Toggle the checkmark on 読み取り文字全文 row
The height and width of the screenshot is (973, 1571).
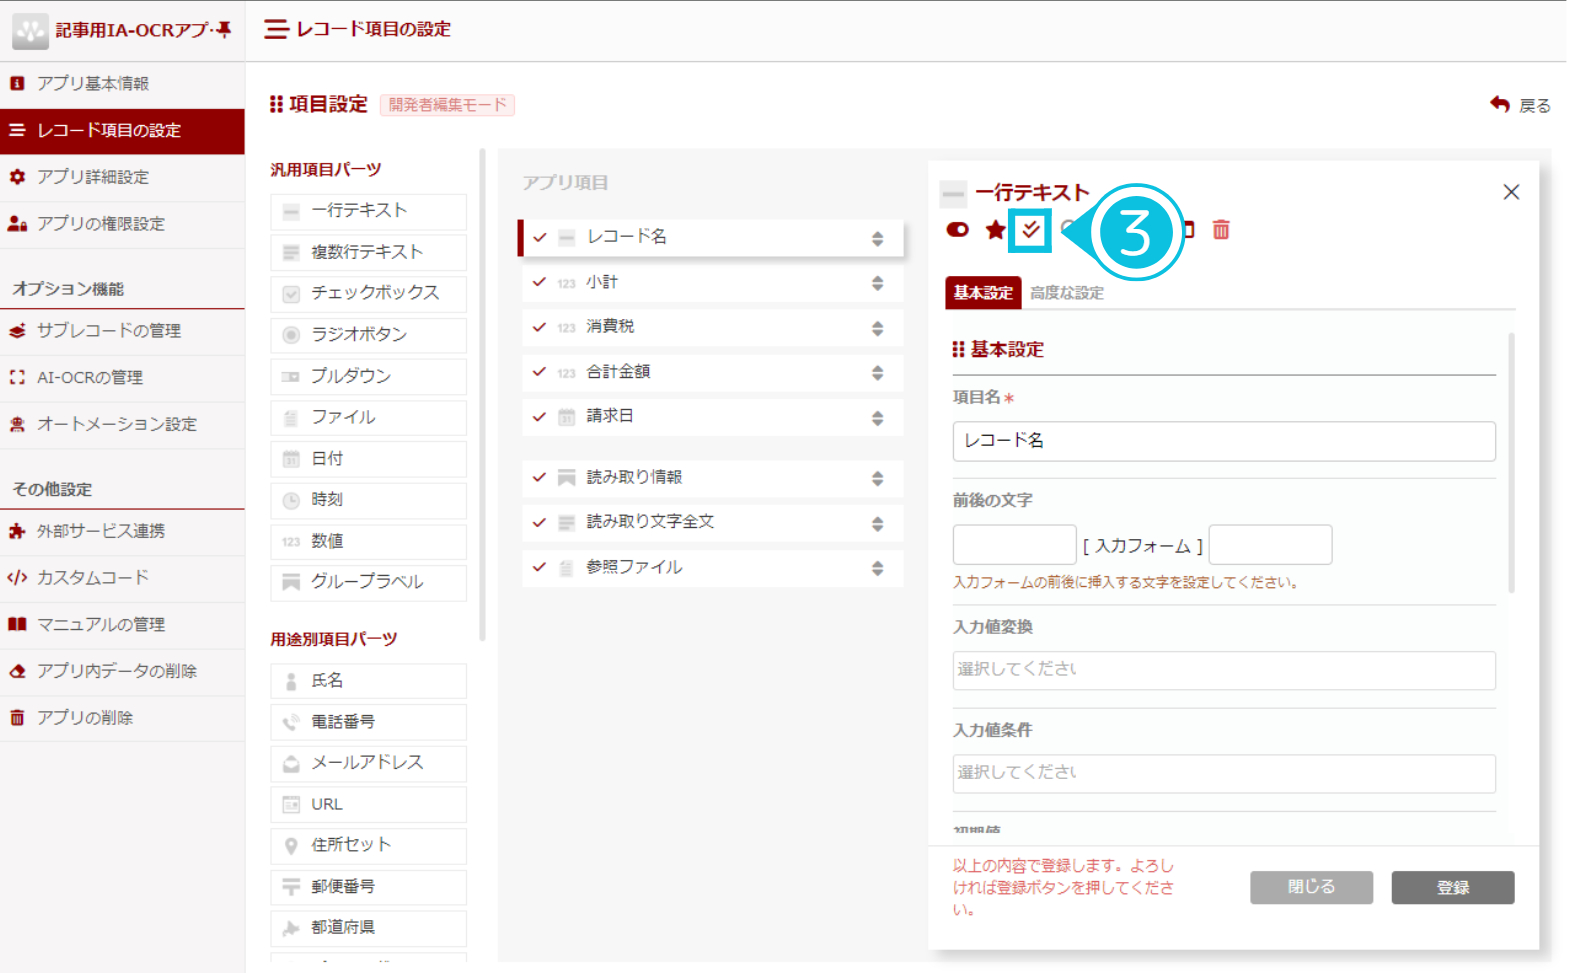click(540, 522)
